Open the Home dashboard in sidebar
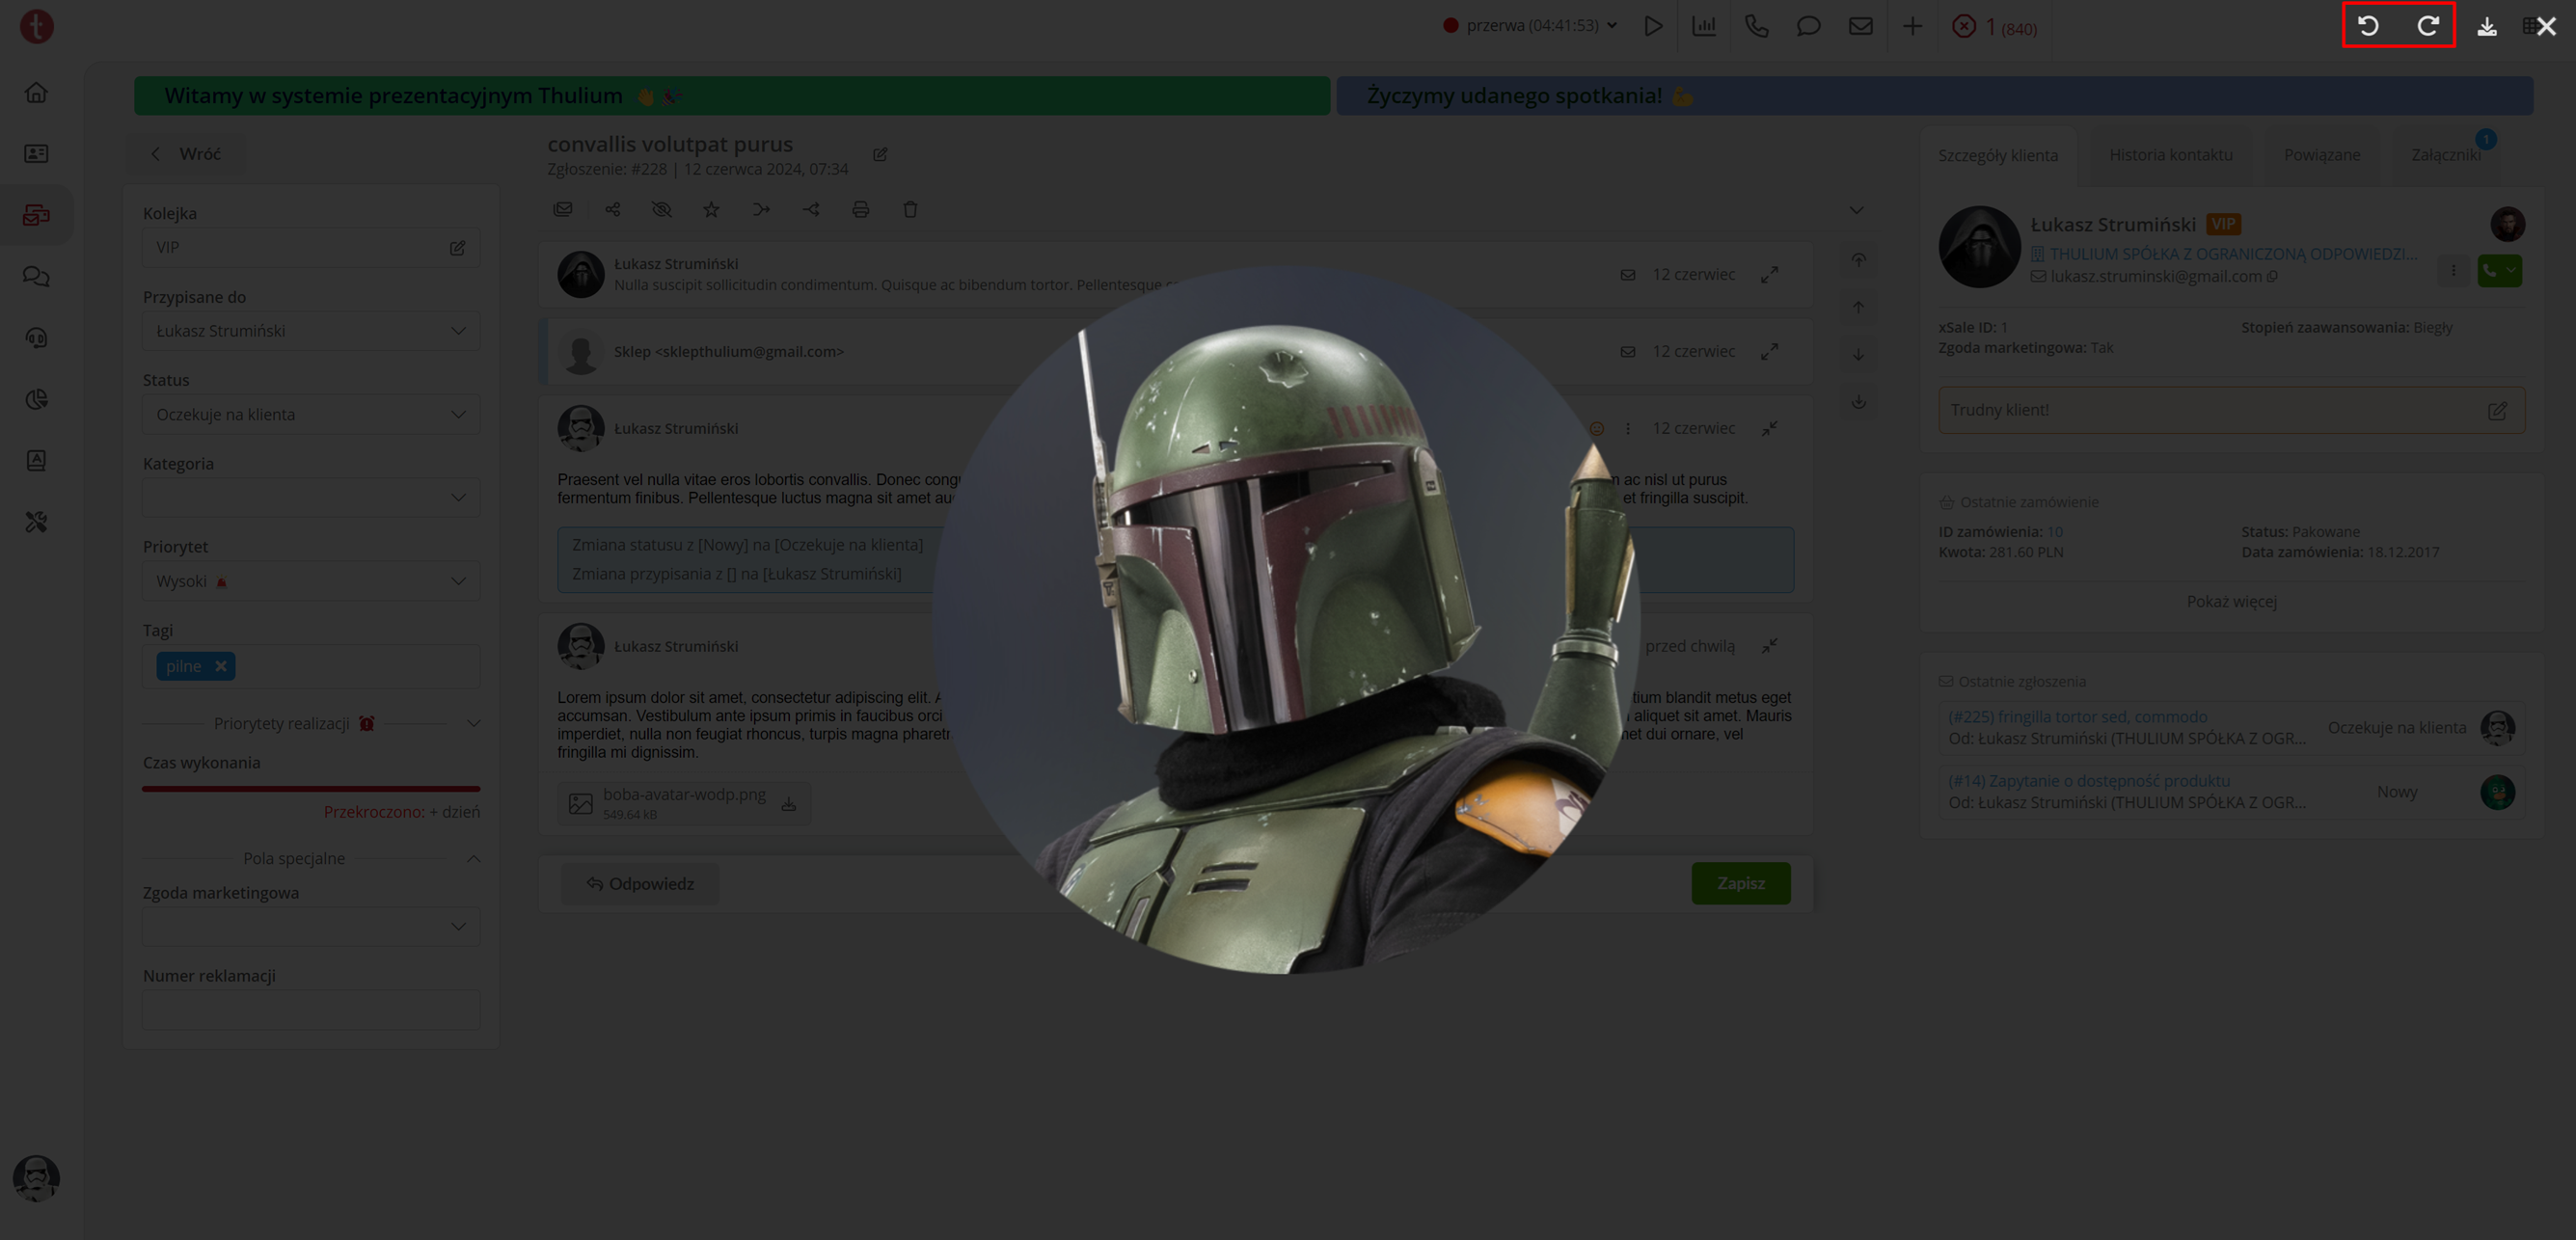Image resolution: width=2576 pixels, height=1240 pixels. 36,92
